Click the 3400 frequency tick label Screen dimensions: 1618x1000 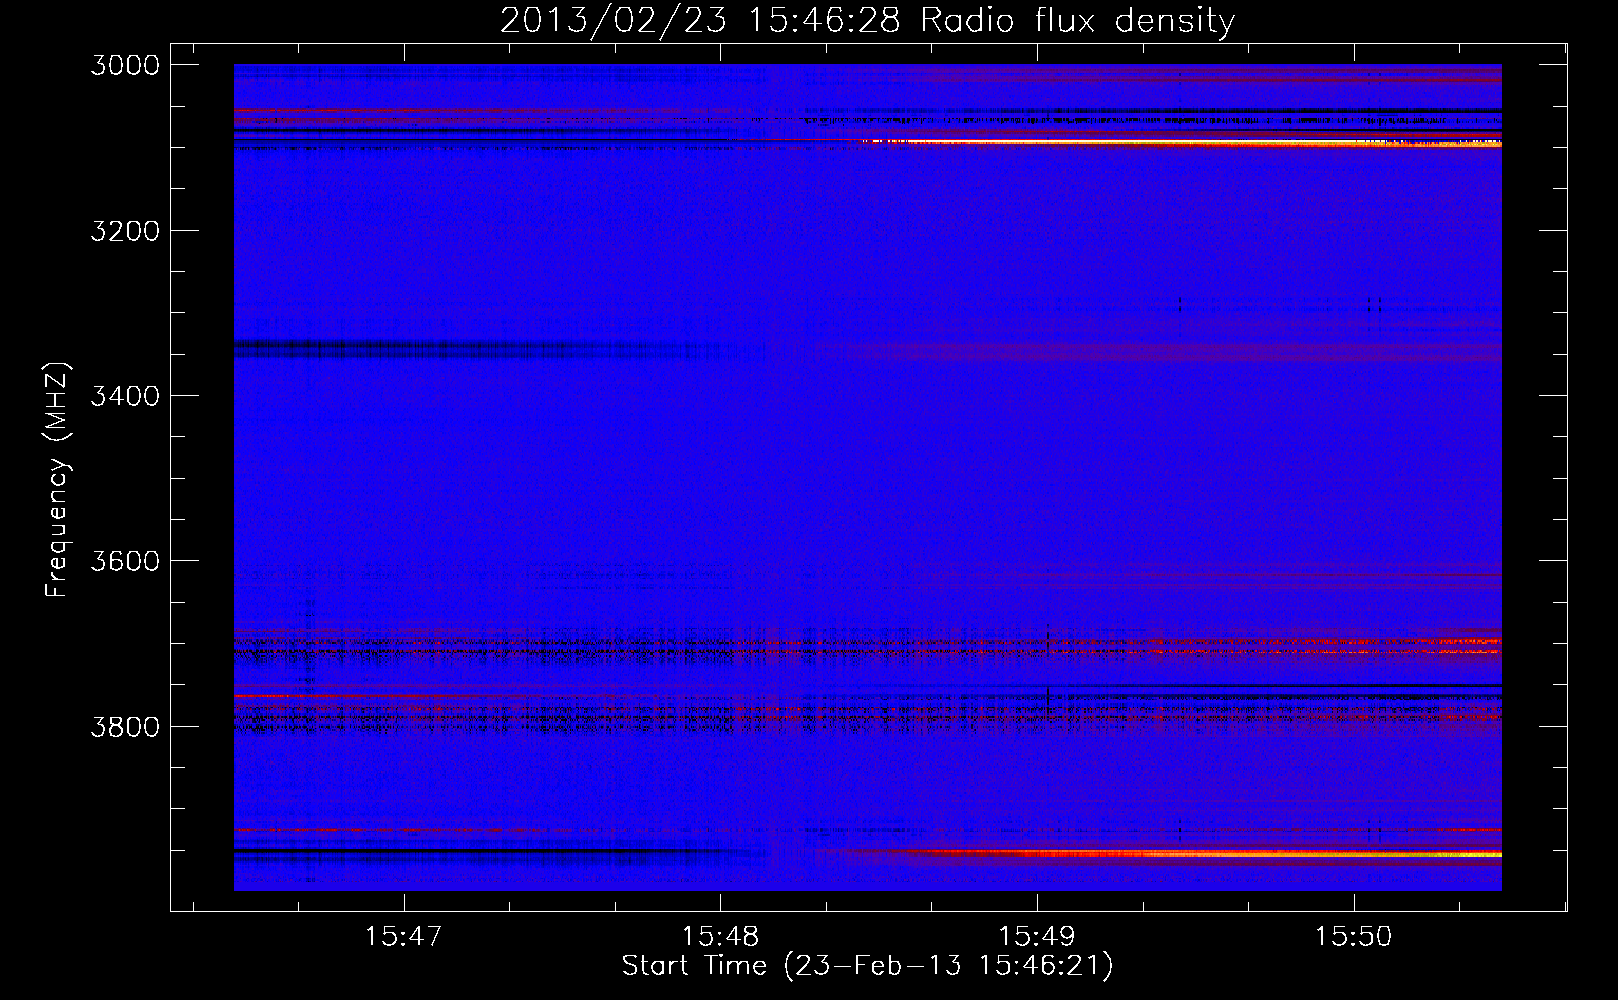point(125,396)
